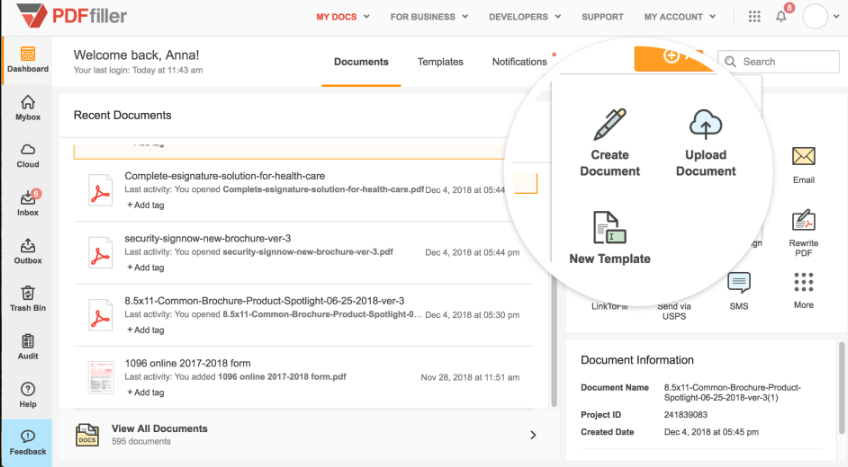Image resolution: width=848 pixels, height=467 pixels.
Task: Click the Rewrite PDF icon
Action: pyautogui.click(x=804, y=221)
